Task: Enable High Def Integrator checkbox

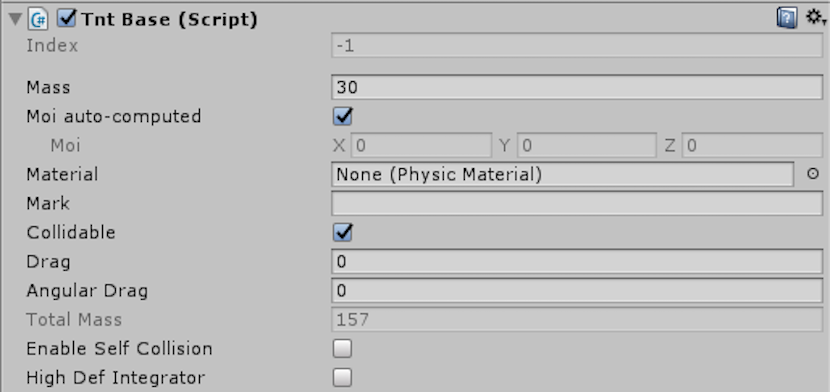Action: [x=342, y=378]
